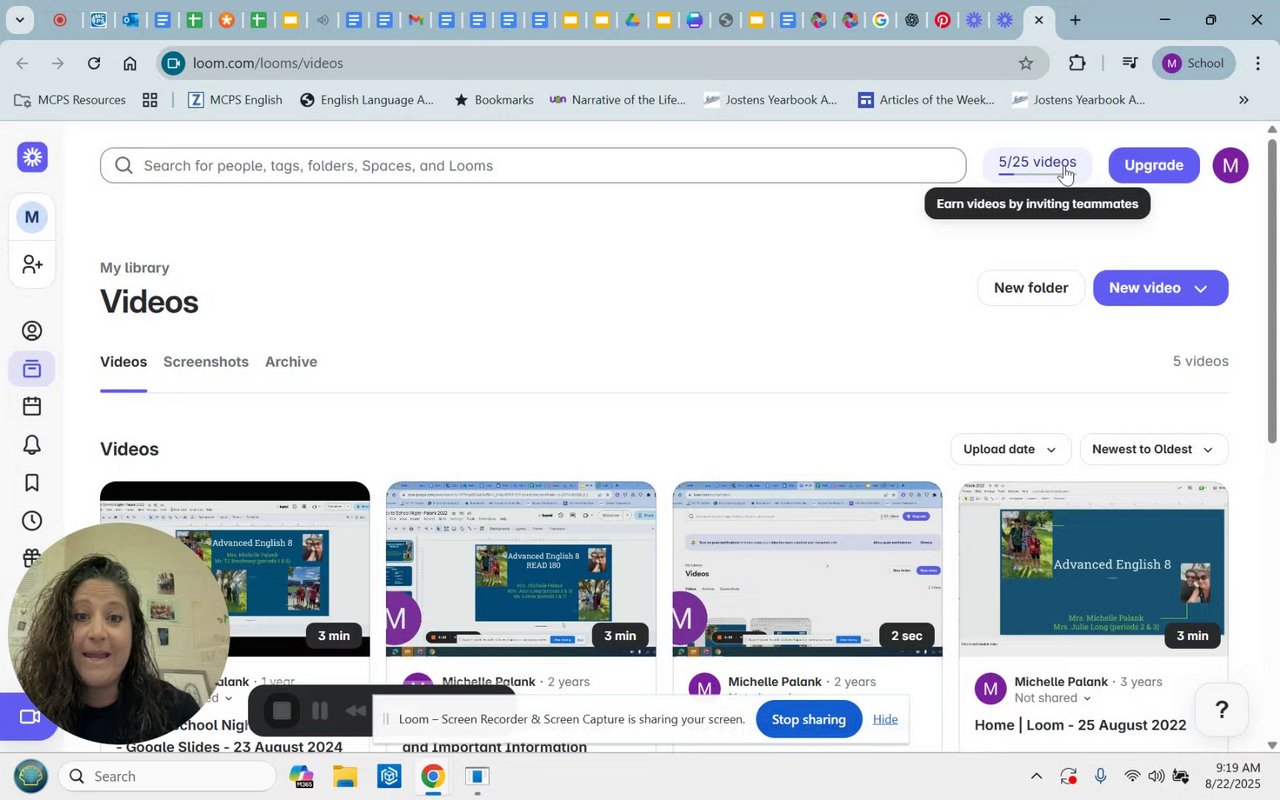Open the Newest to Oldest dropdown
The width and height of the screenshot is (1280, 800).
coord(1153,449)
